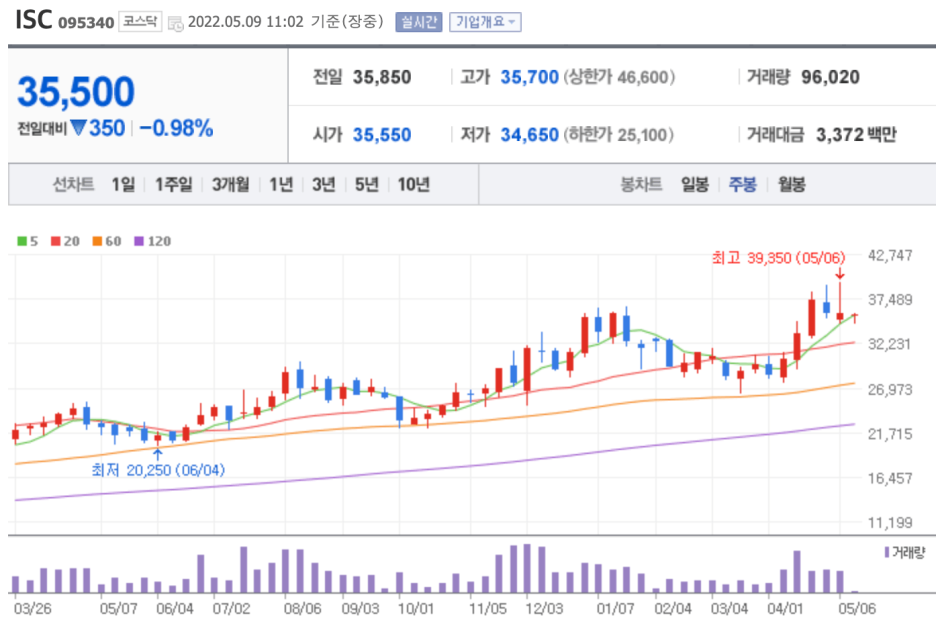
Task: Select the 3년 line chart tab
Action: (x=324, y=185)
